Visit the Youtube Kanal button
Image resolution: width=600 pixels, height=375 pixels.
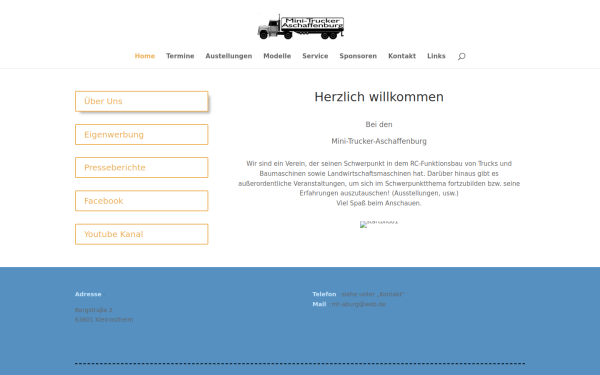[142, 234]
